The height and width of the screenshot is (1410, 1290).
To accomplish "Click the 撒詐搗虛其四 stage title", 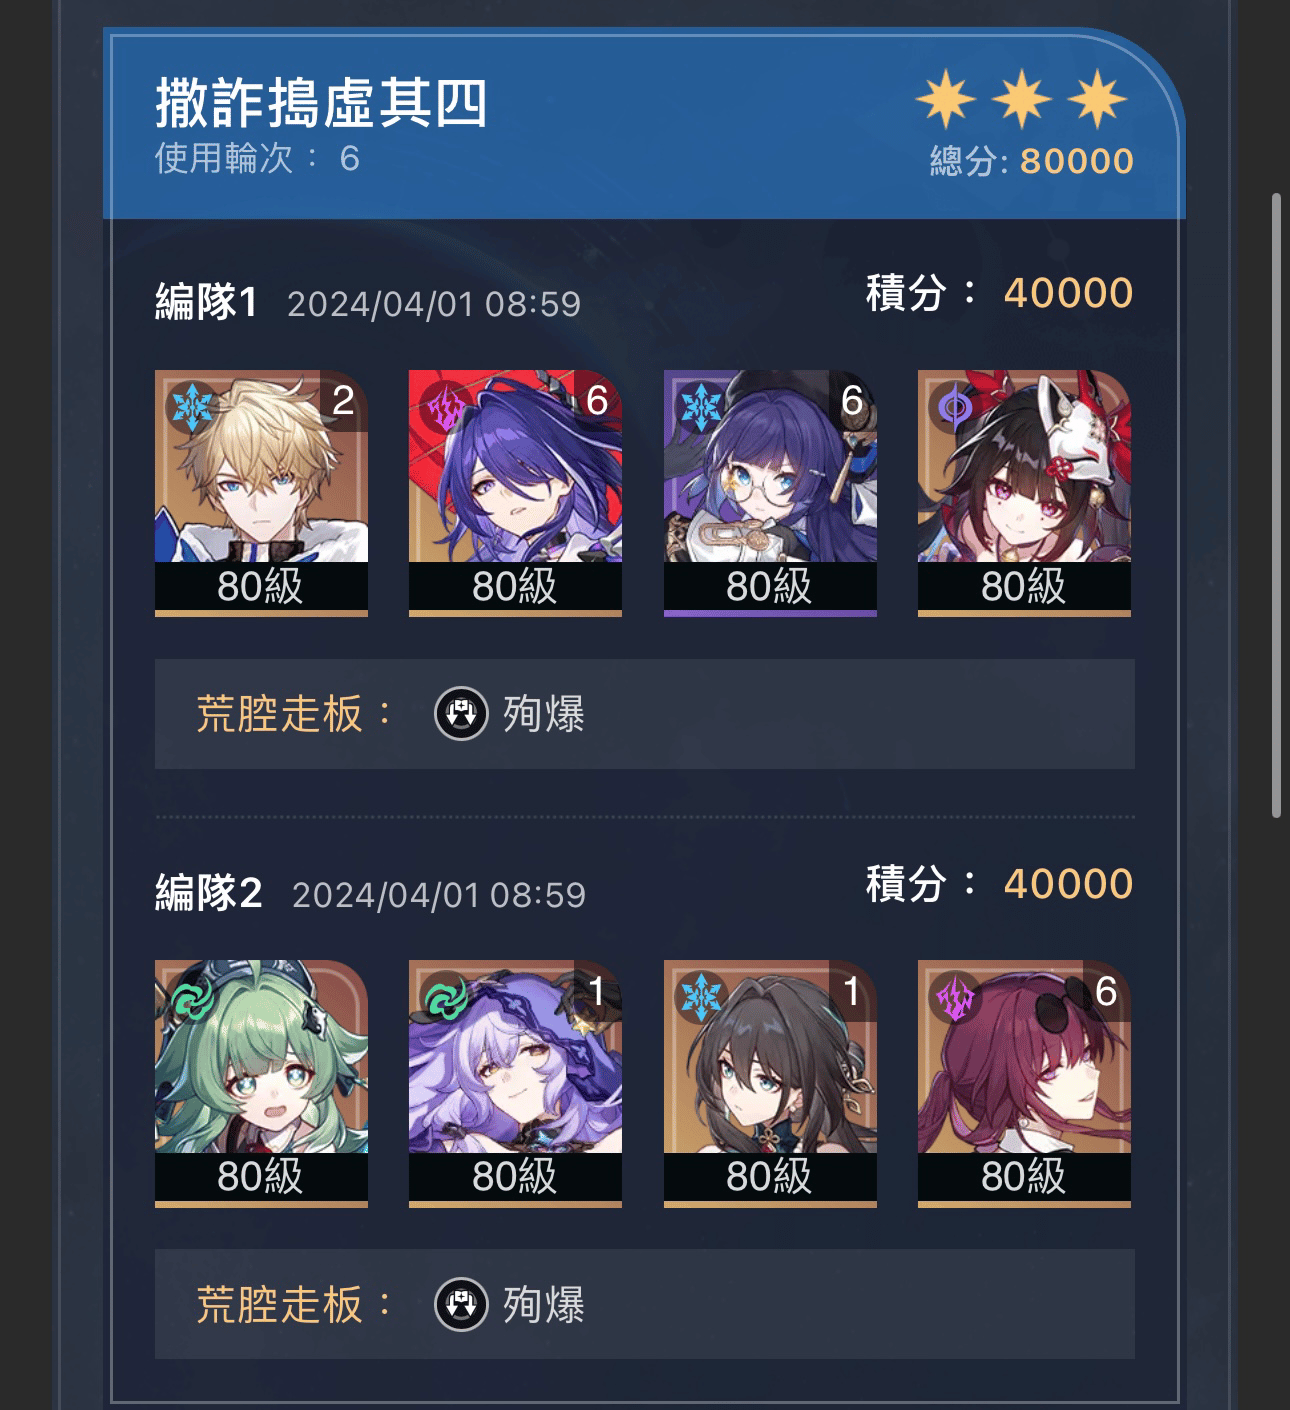I will (321, 104).
